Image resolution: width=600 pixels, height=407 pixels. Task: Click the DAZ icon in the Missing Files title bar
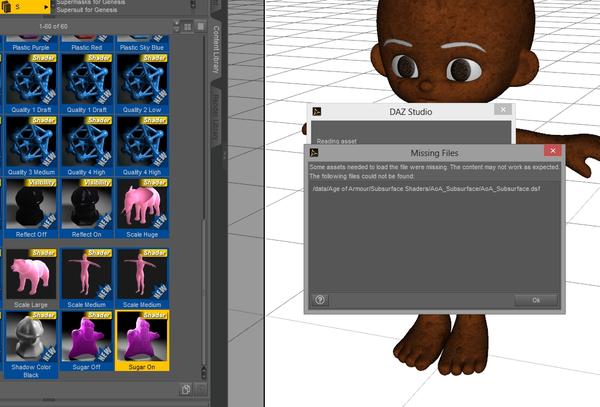[314, 153]
